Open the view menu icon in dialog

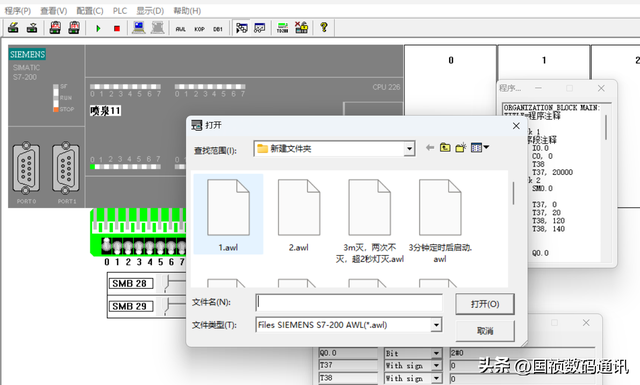(x=480, y=147)
